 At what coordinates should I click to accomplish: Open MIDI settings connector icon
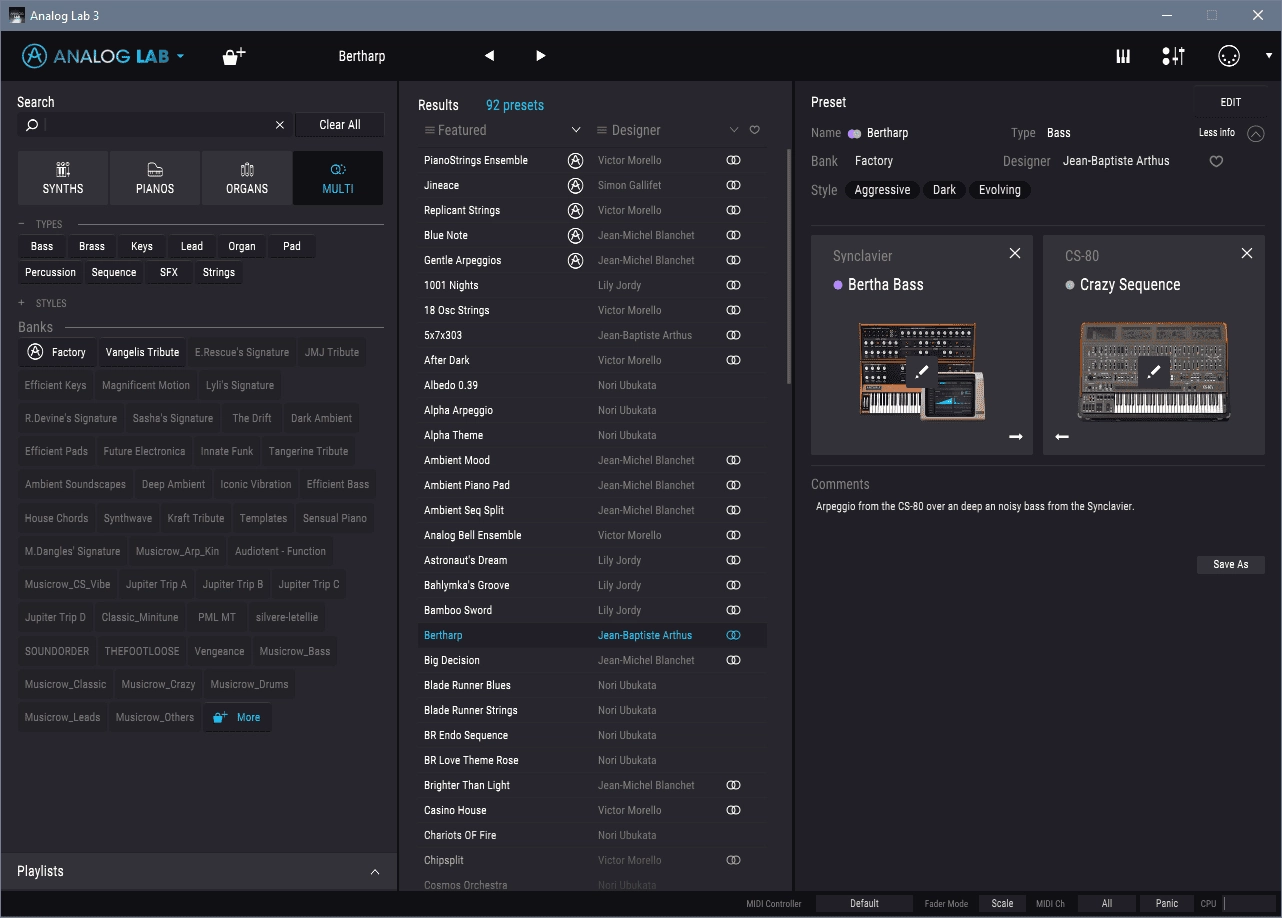[1229, 56]
